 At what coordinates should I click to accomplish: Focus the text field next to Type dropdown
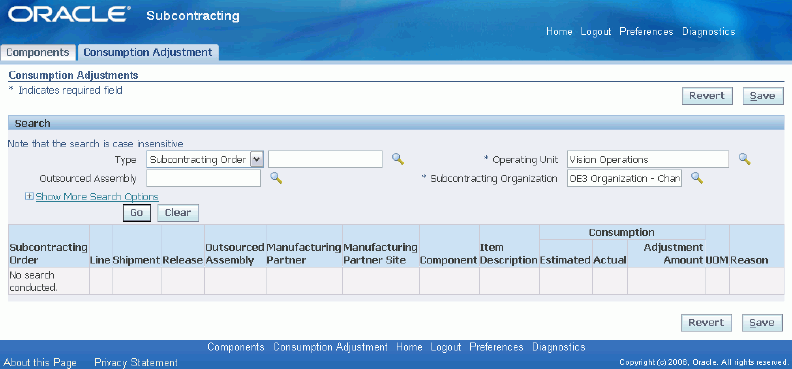325,160
